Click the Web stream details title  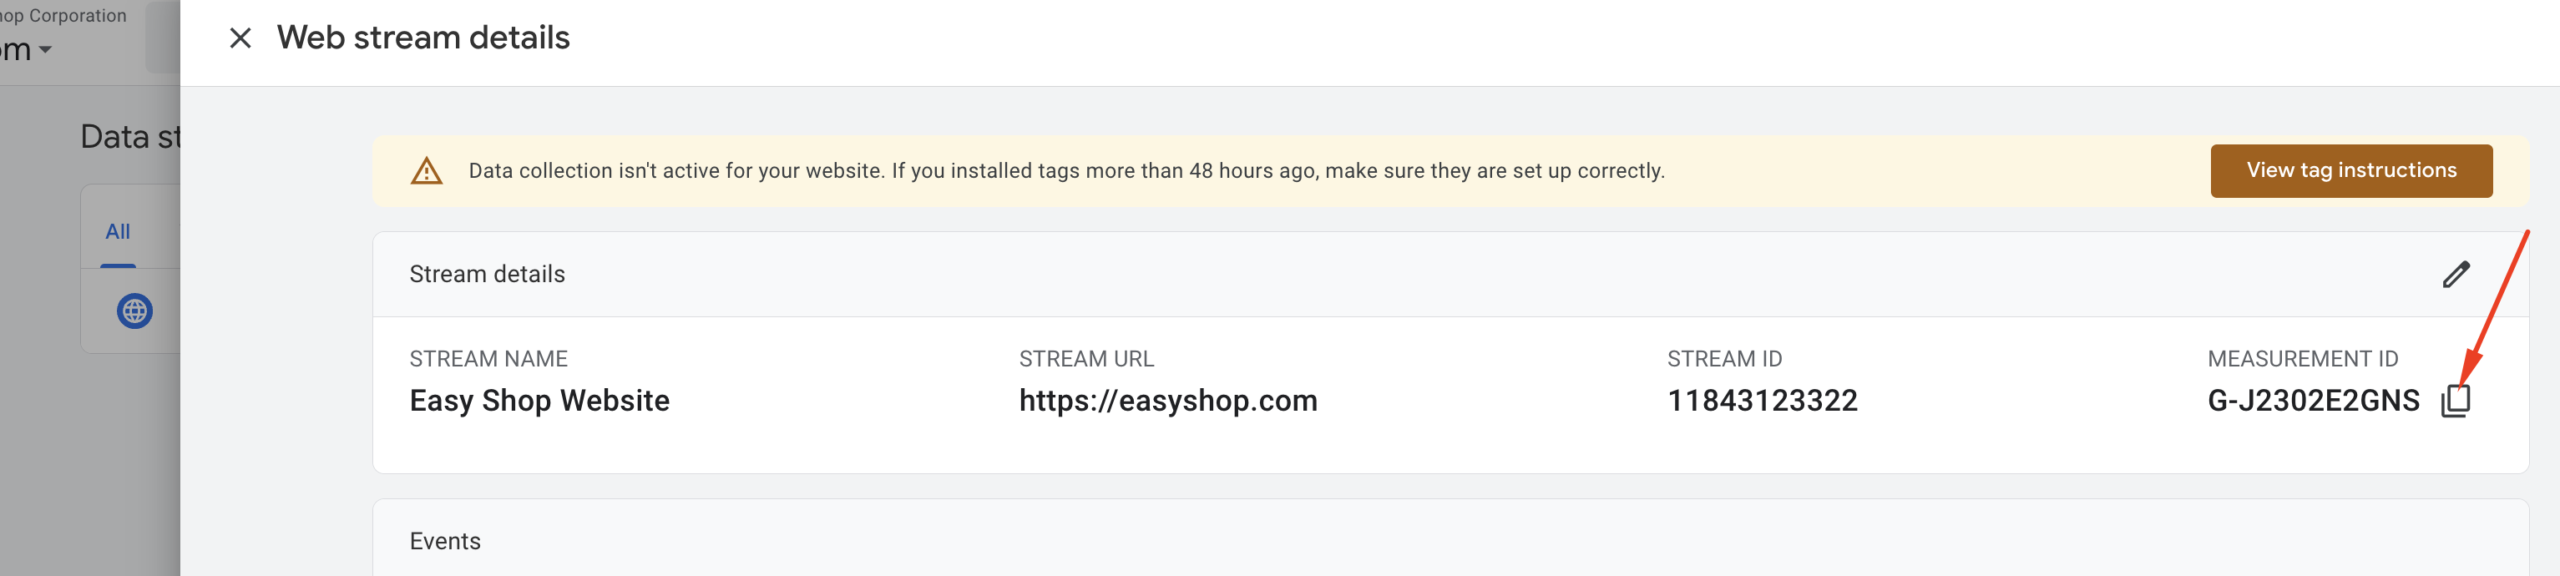coord(423,38)
